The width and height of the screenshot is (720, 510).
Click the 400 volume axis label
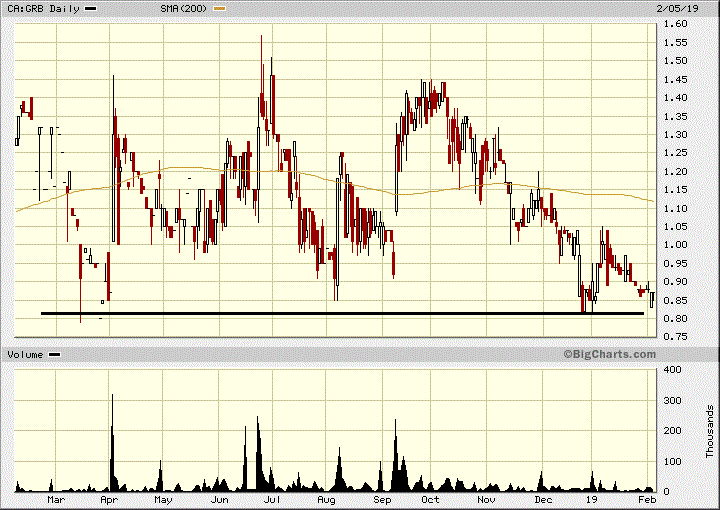[x=673, y=370]
